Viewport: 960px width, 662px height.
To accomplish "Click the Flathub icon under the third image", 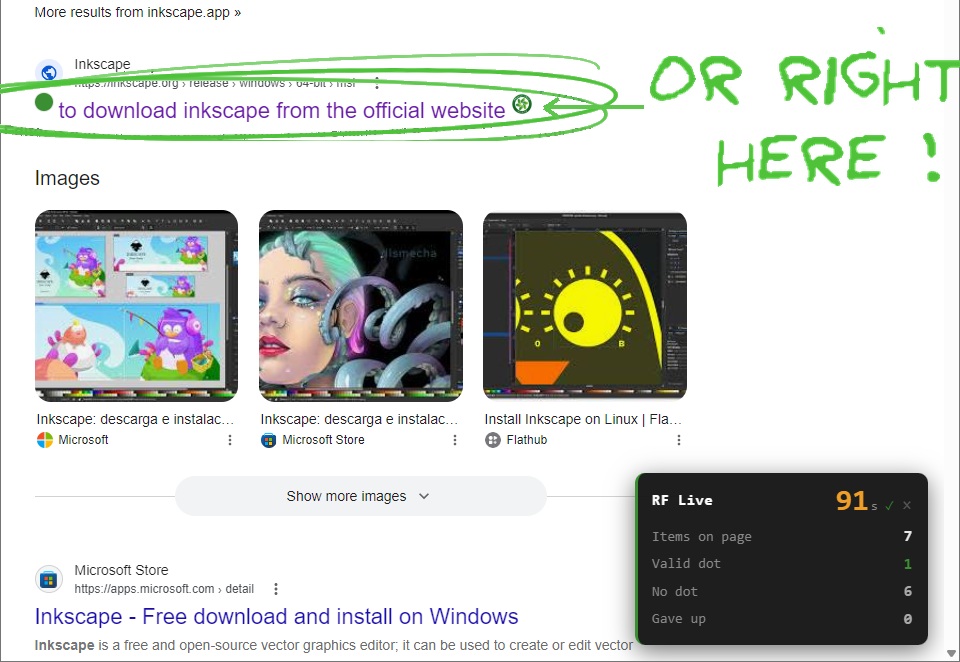I will click(x=493, y=440).
